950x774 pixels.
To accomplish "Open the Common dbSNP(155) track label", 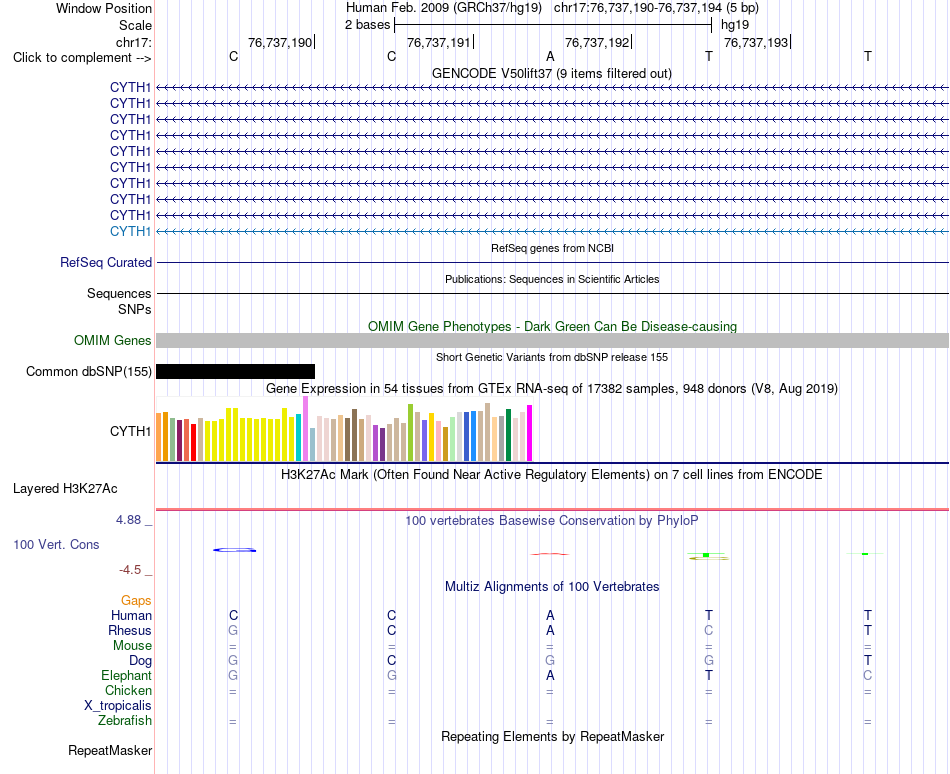I will click(x=89, y=371).
